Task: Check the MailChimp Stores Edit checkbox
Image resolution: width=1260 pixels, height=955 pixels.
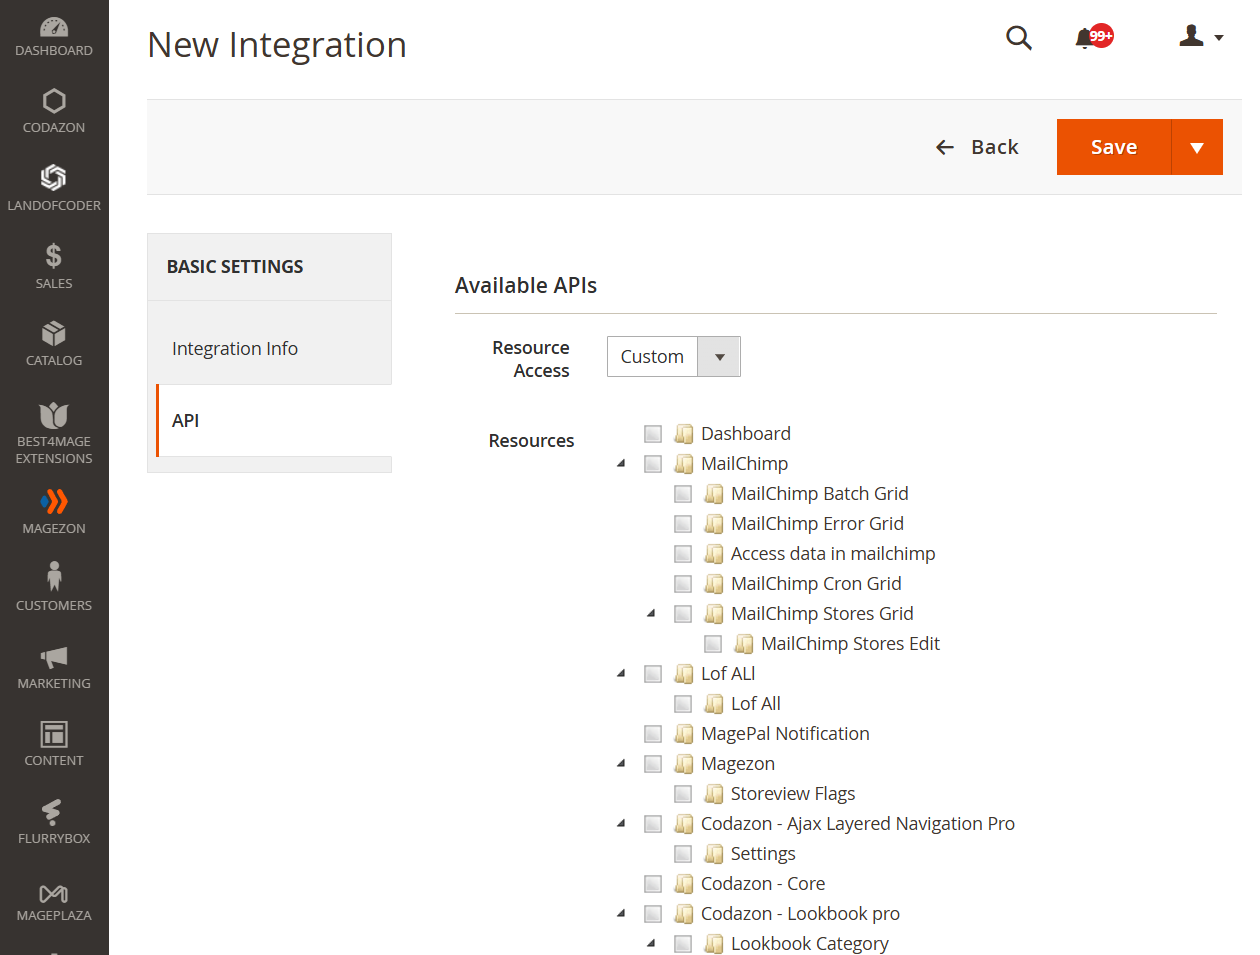Action: (713, 644)
